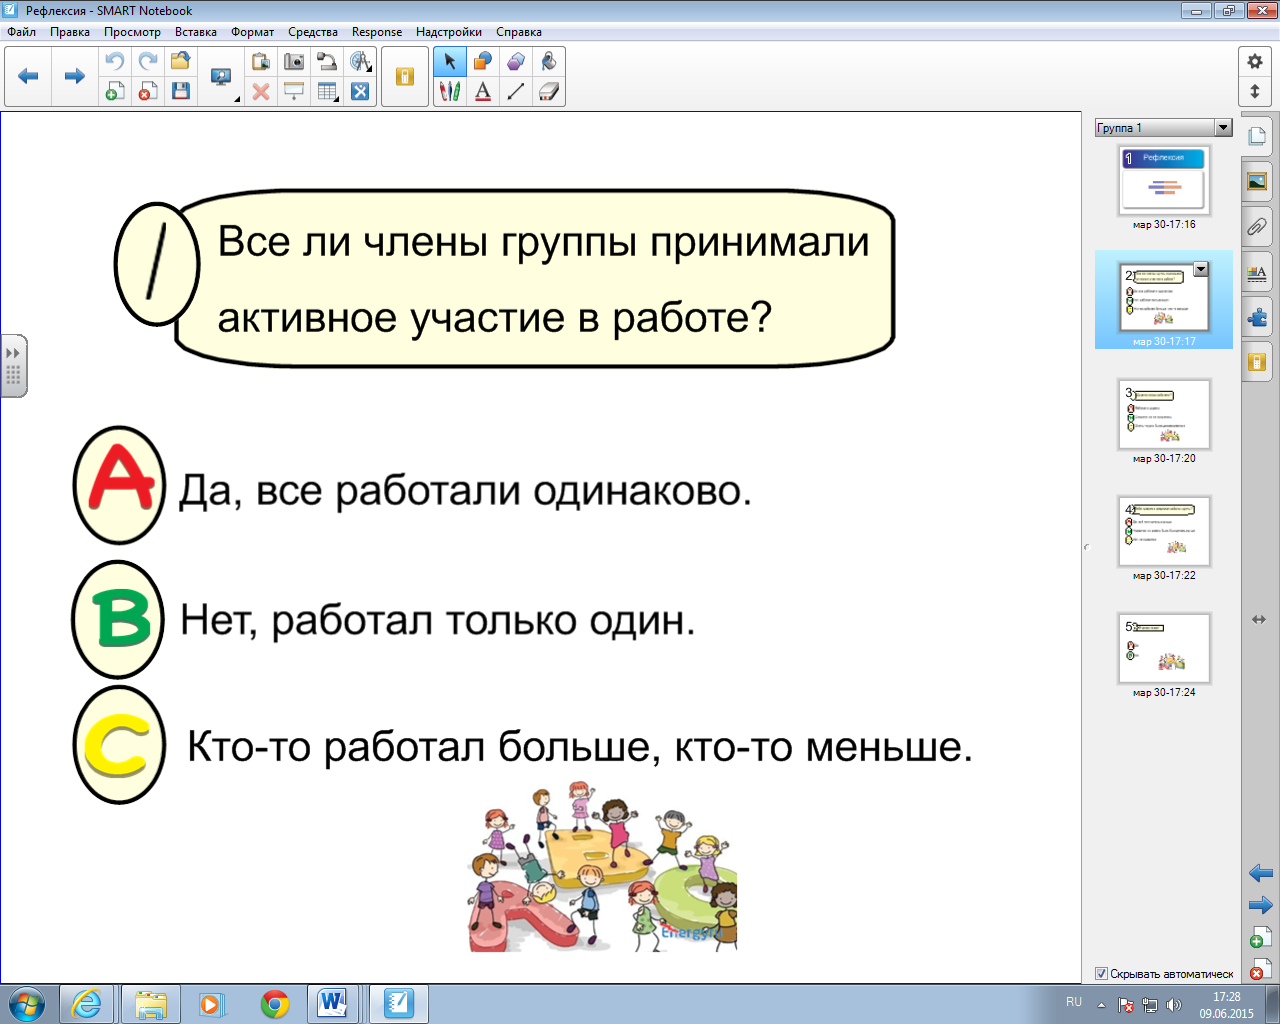Open the page 2 thumbnail menu arrow

[x=1201, y=270]
